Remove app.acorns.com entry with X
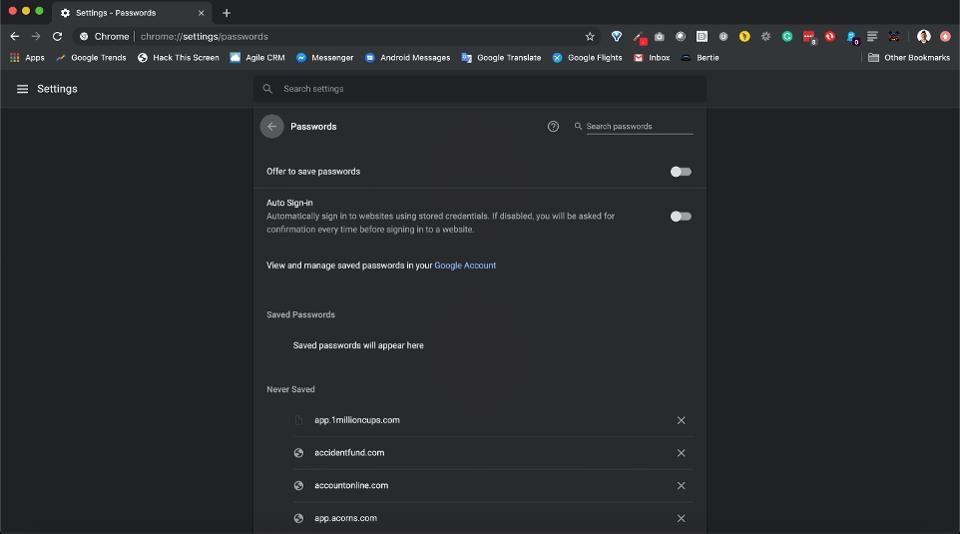Screen dimensions: 960x534 pyautogui.click(x=681, y=518)
